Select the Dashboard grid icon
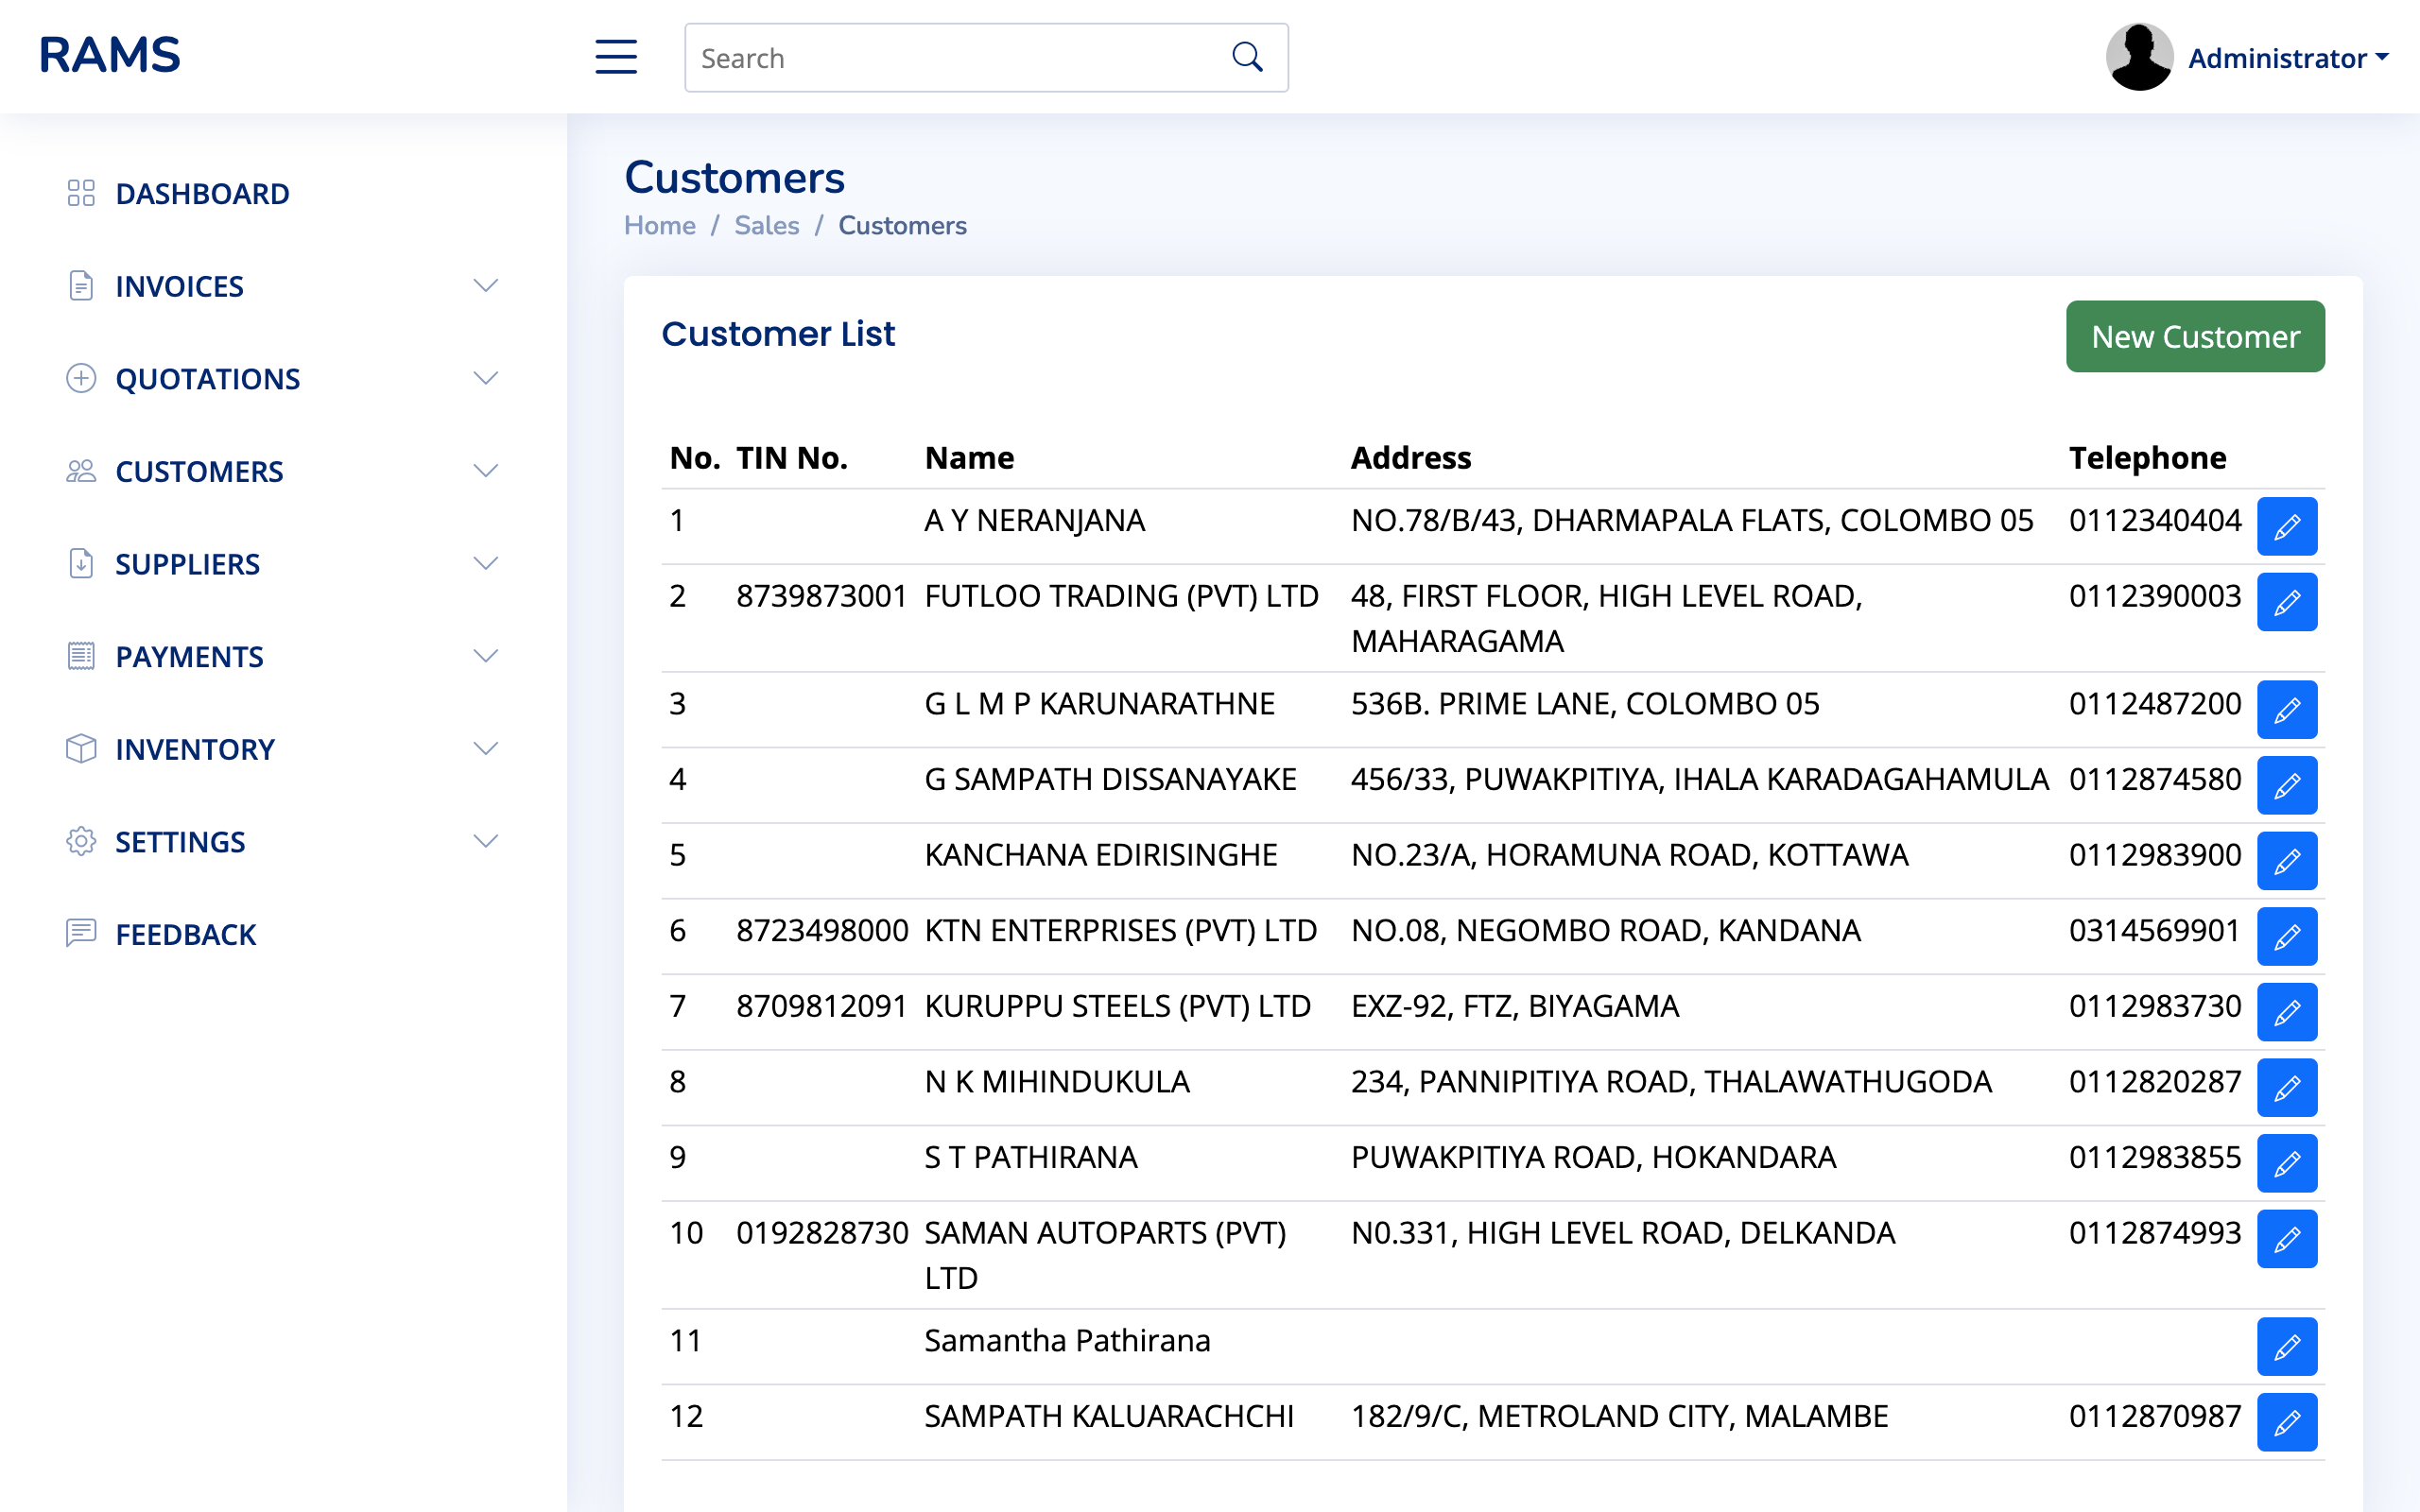The height and width of the screenshot is (1512, 2420). [81, 192]
